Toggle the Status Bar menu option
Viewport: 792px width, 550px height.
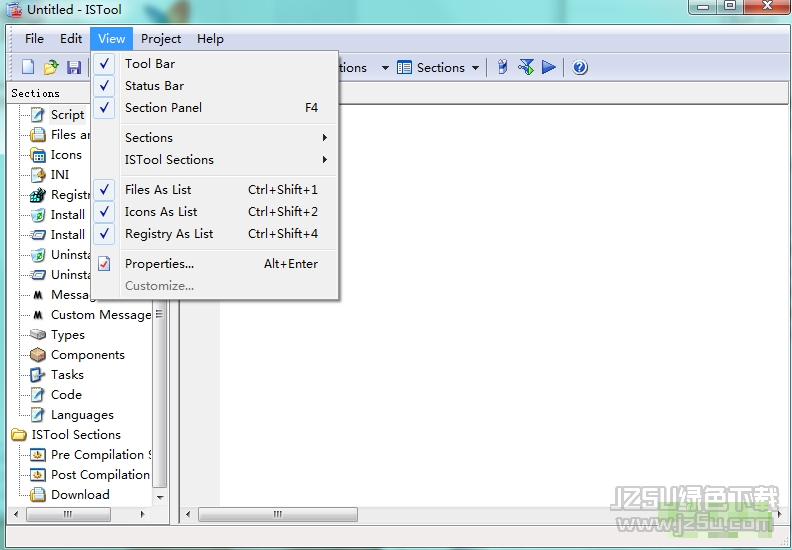216,86
